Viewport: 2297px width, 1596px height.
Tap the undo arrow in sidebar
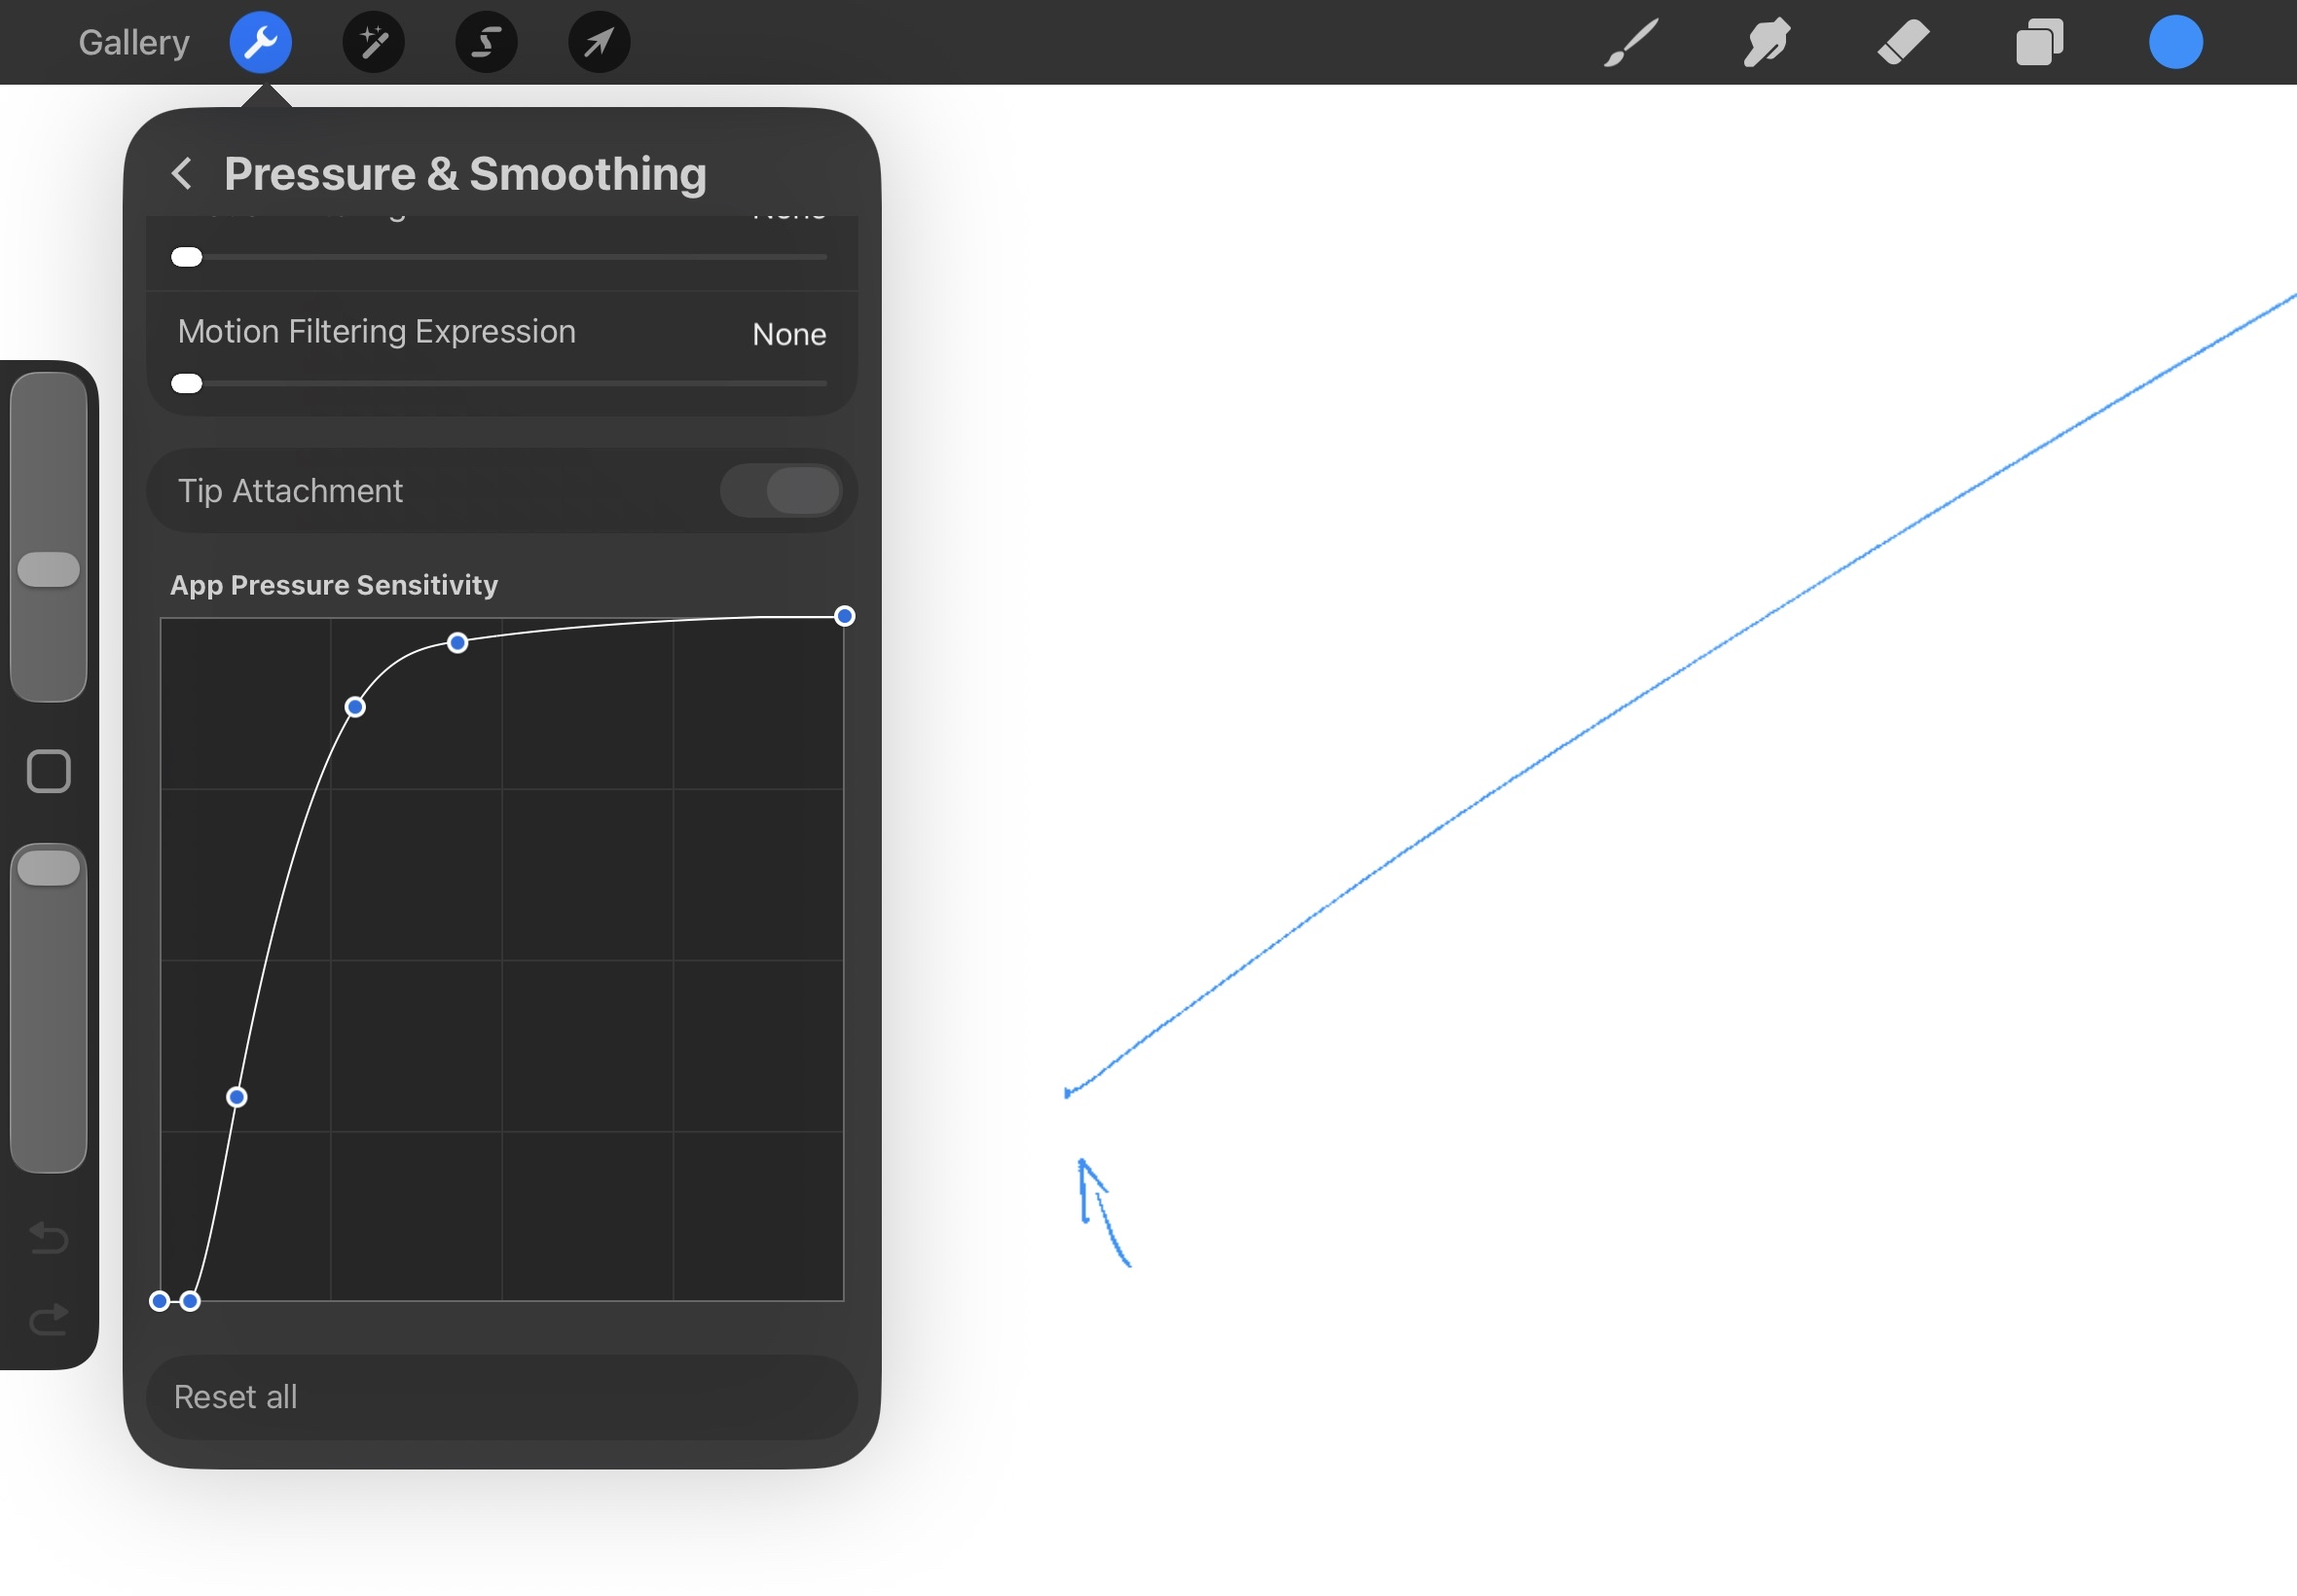48,1238
